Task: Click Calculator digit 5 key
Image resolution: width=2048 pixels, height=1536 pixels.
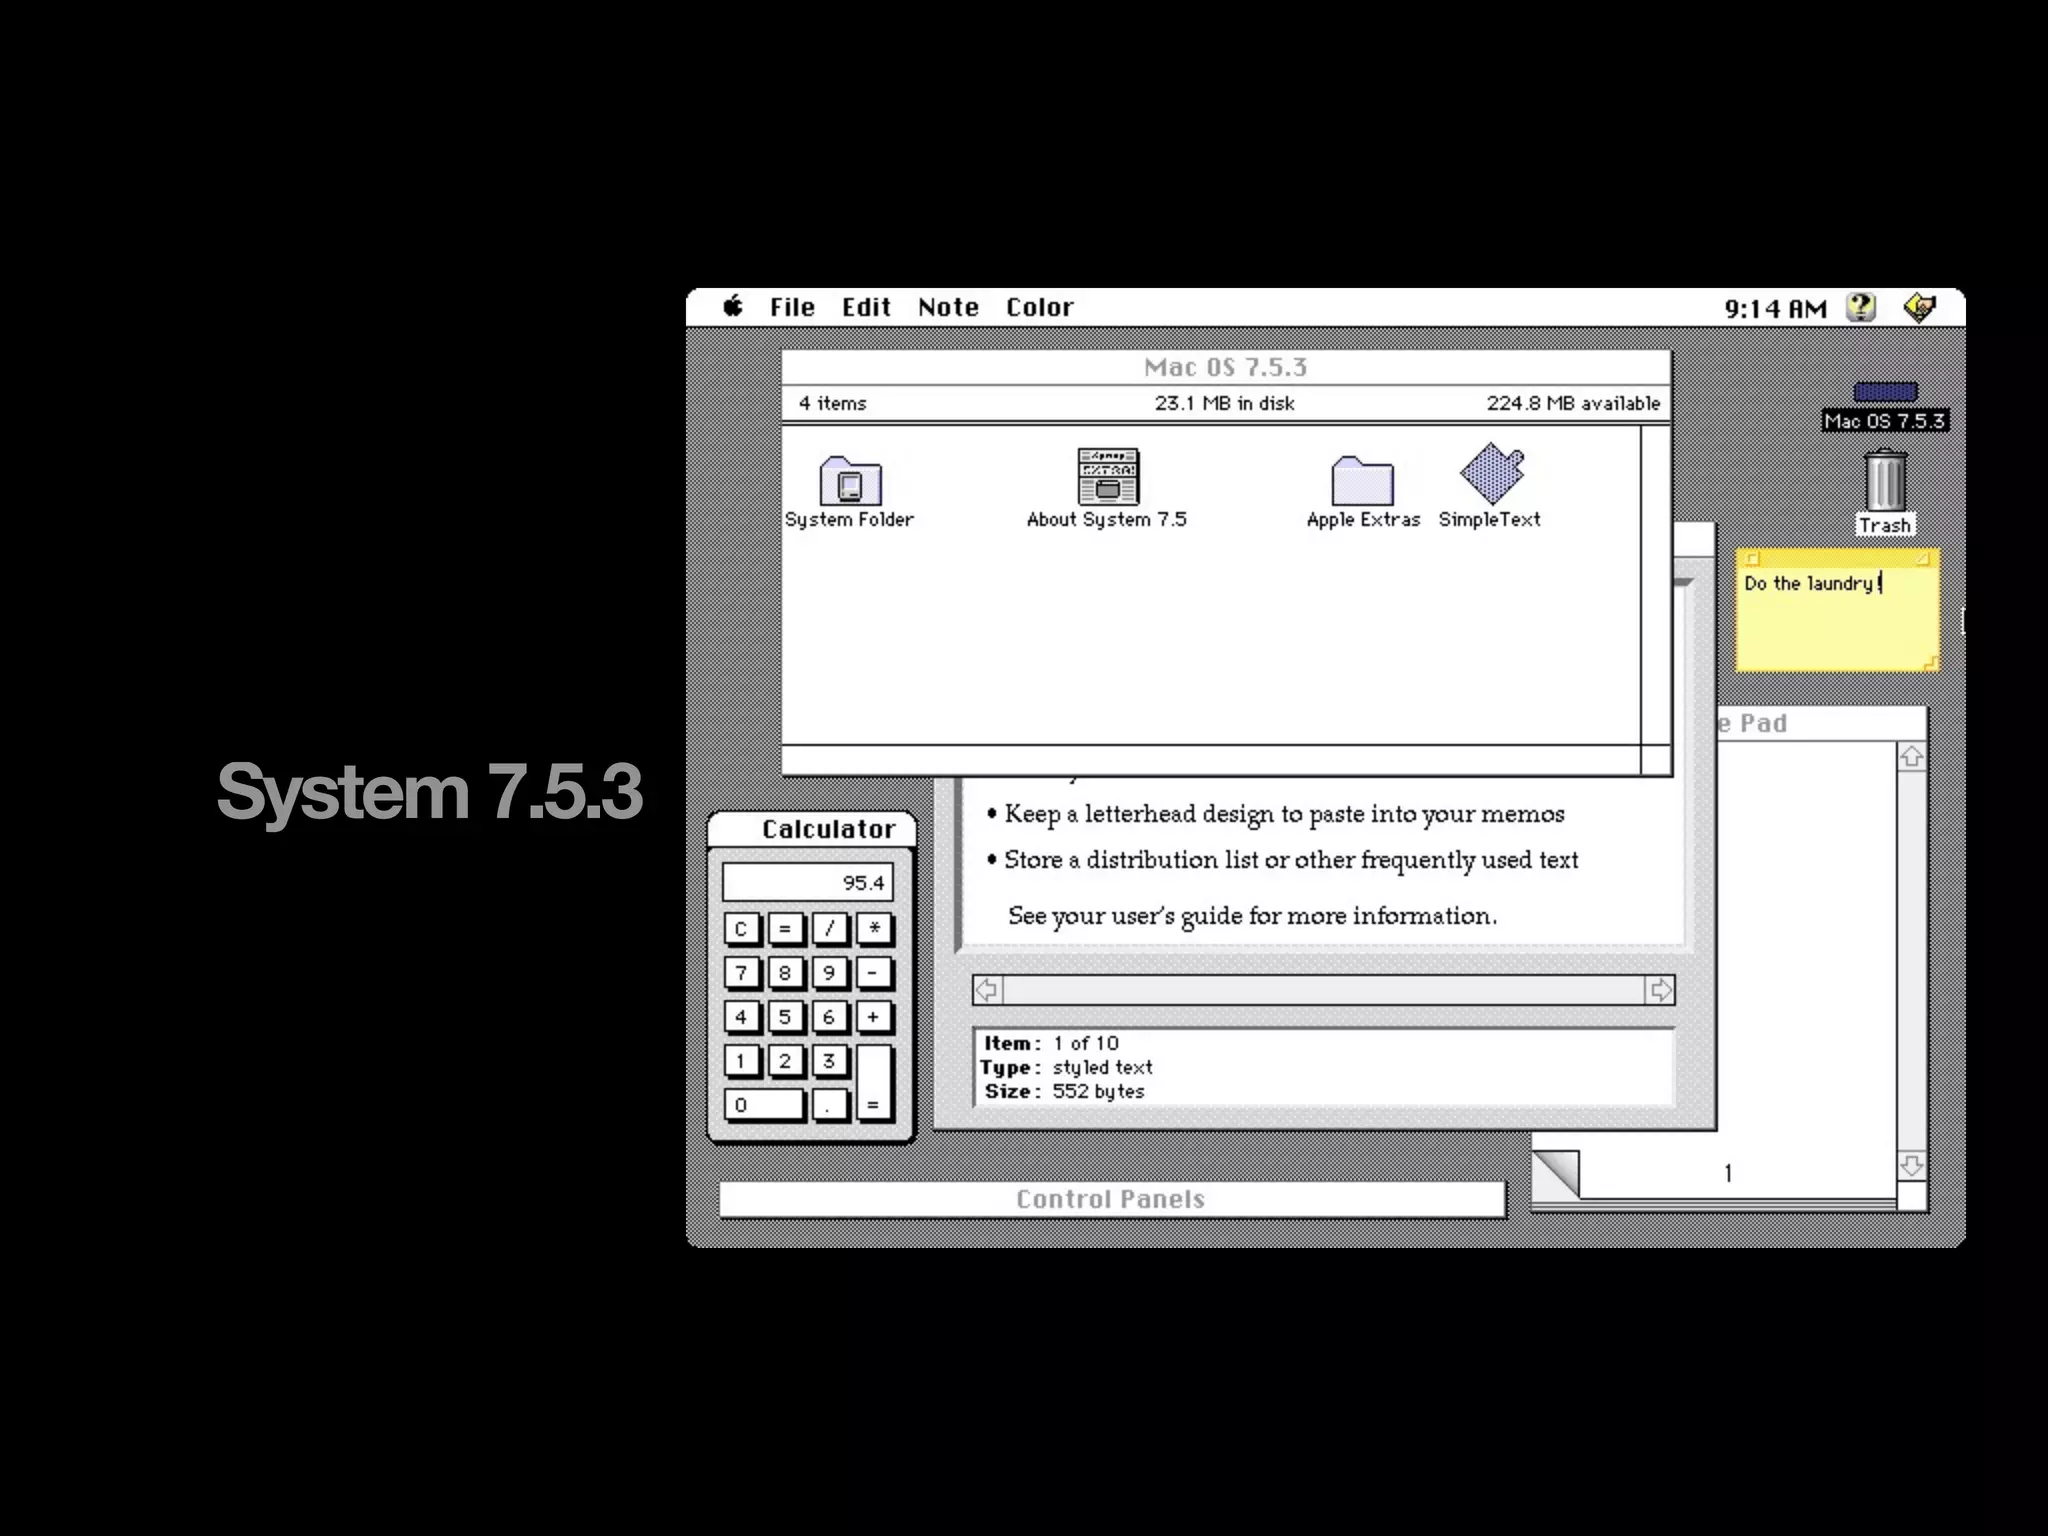Action: tap(785, 1017)
